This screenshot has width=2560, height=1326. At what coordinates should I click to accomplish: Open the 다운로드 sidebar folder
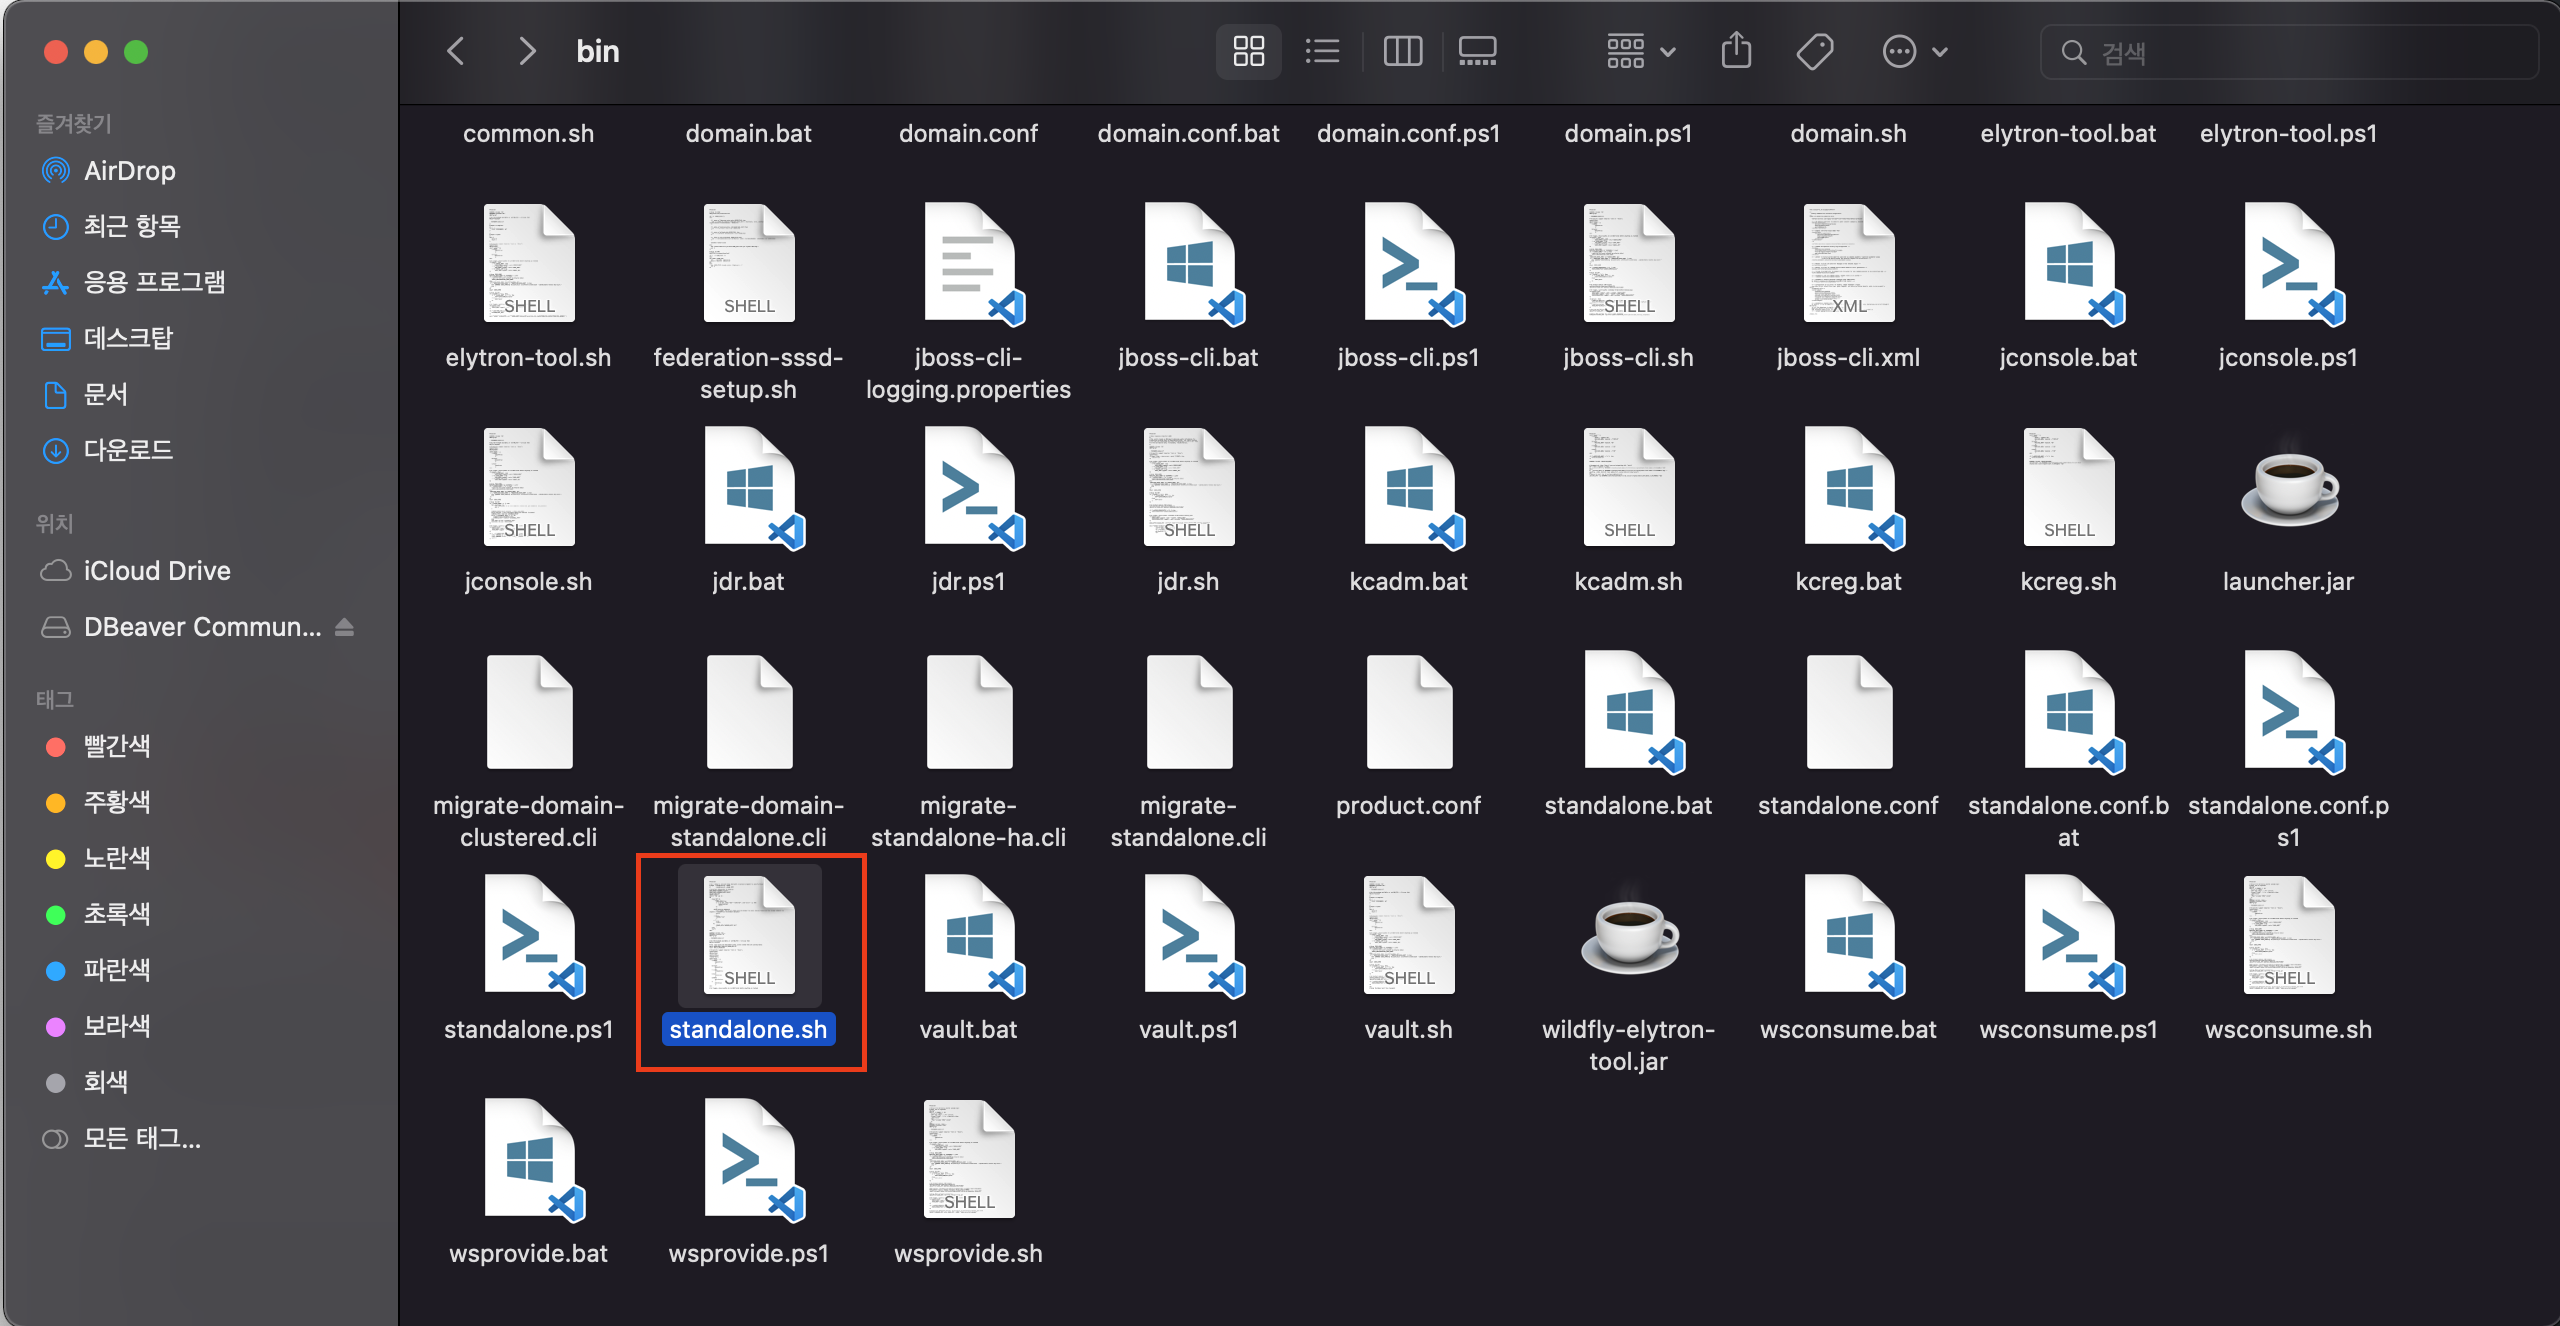(x=128, y=450)
